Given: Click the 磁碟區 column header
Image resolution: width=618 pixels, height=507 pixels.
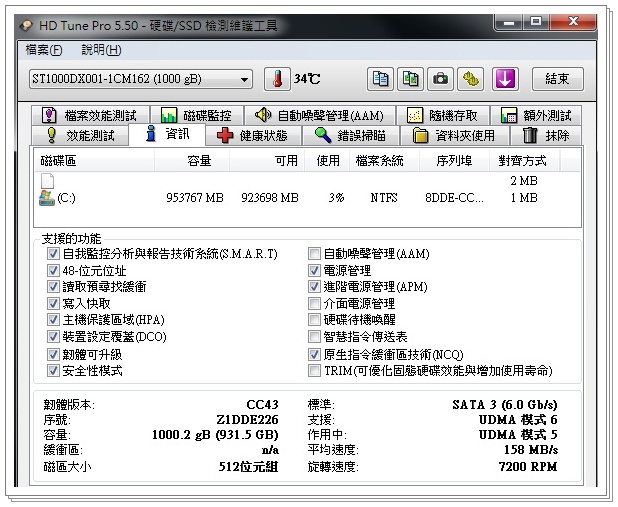Looking at the screenshot, I should coord(95,160).
